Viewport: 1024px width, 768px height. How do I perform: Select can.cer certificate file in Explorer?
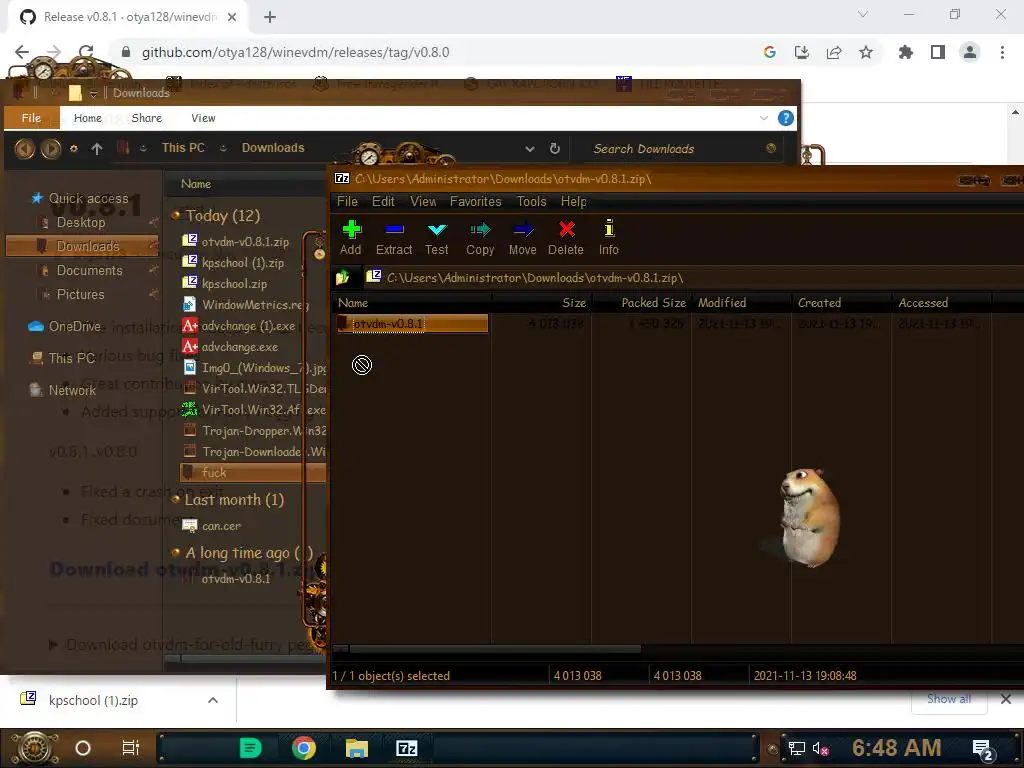[x=212, y=526]
